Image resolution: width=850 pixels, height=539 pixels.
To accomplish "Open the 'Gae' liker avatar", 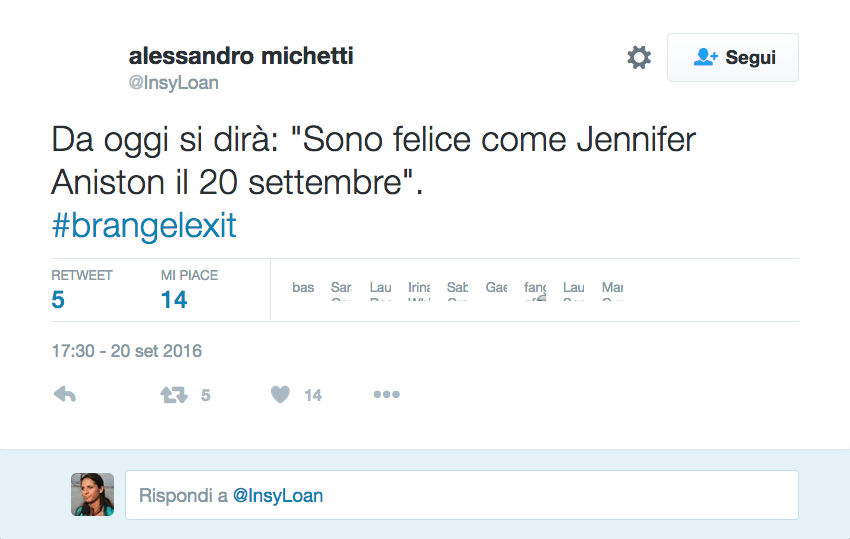I will tap(496, 290).
